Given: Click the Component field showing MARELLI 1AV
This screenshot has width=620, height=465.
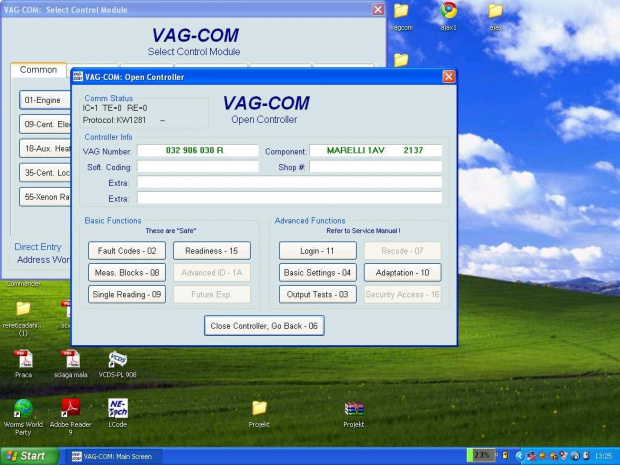Looking at the screenshot, I should tap(376, 151).
